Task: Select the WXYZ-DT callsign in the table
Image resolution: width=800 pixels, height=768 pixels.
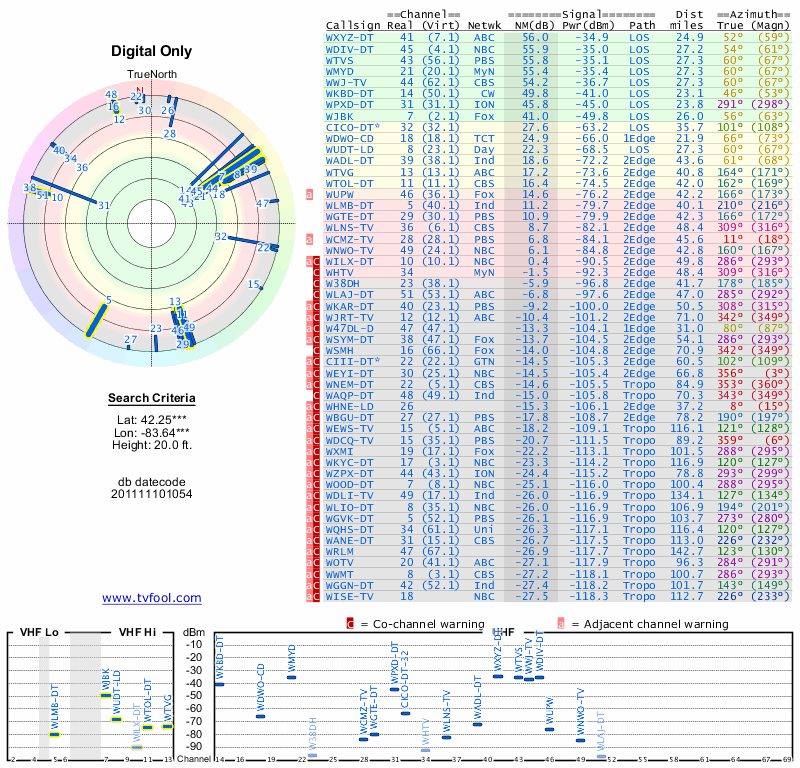Action: 350,36
